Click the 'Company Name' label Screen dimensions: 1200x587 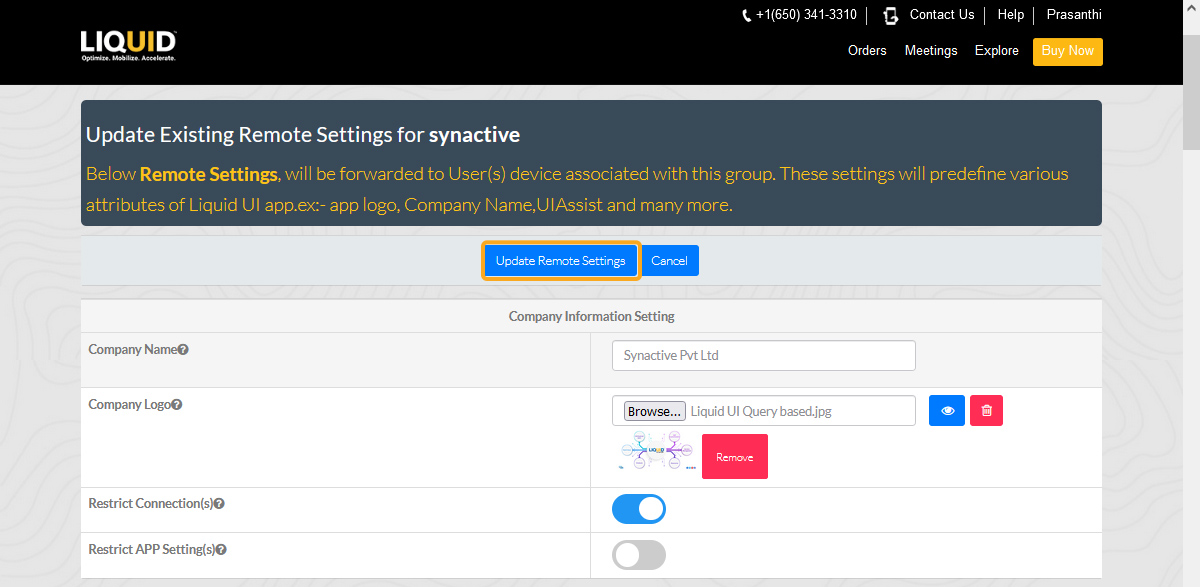click(132, 350)
